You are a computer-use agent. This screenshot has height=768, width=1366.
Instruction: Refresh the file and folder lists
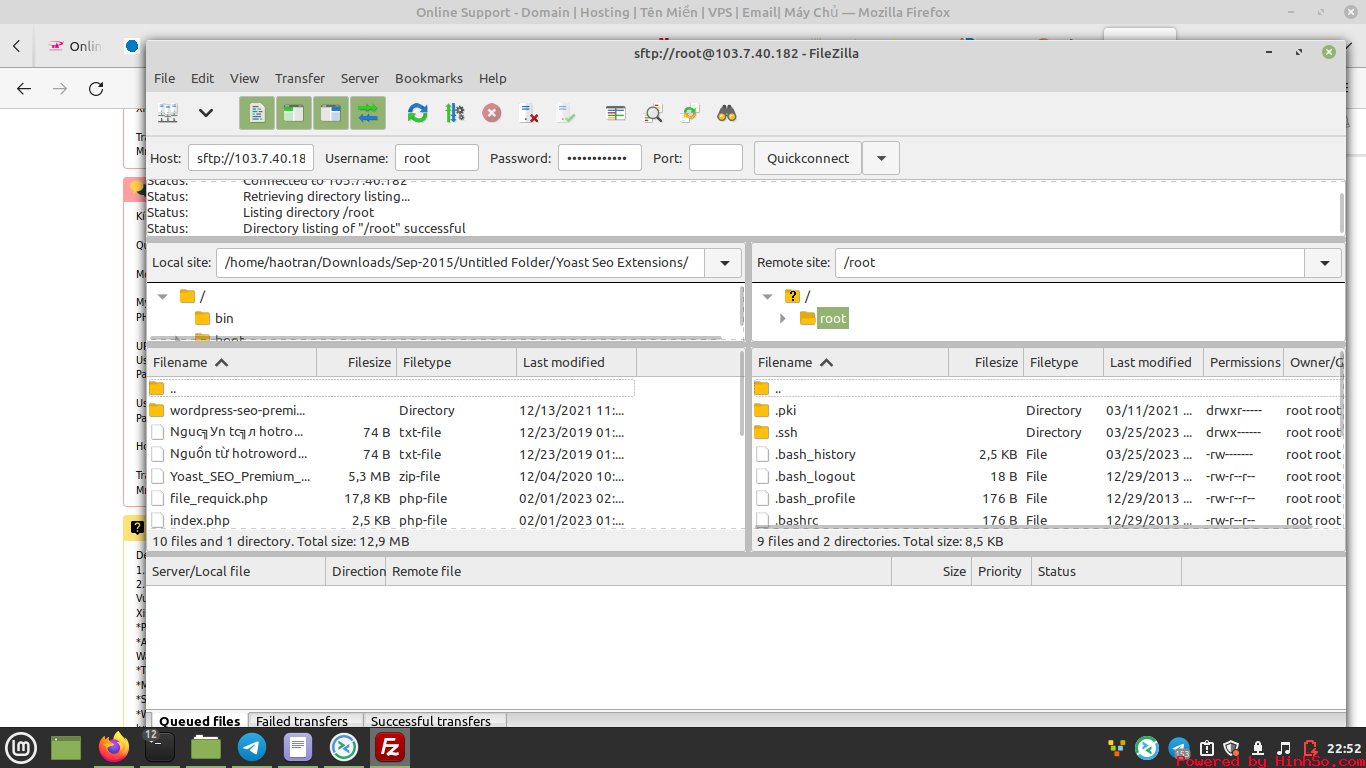pyautogui.click(x=418, y=113)
